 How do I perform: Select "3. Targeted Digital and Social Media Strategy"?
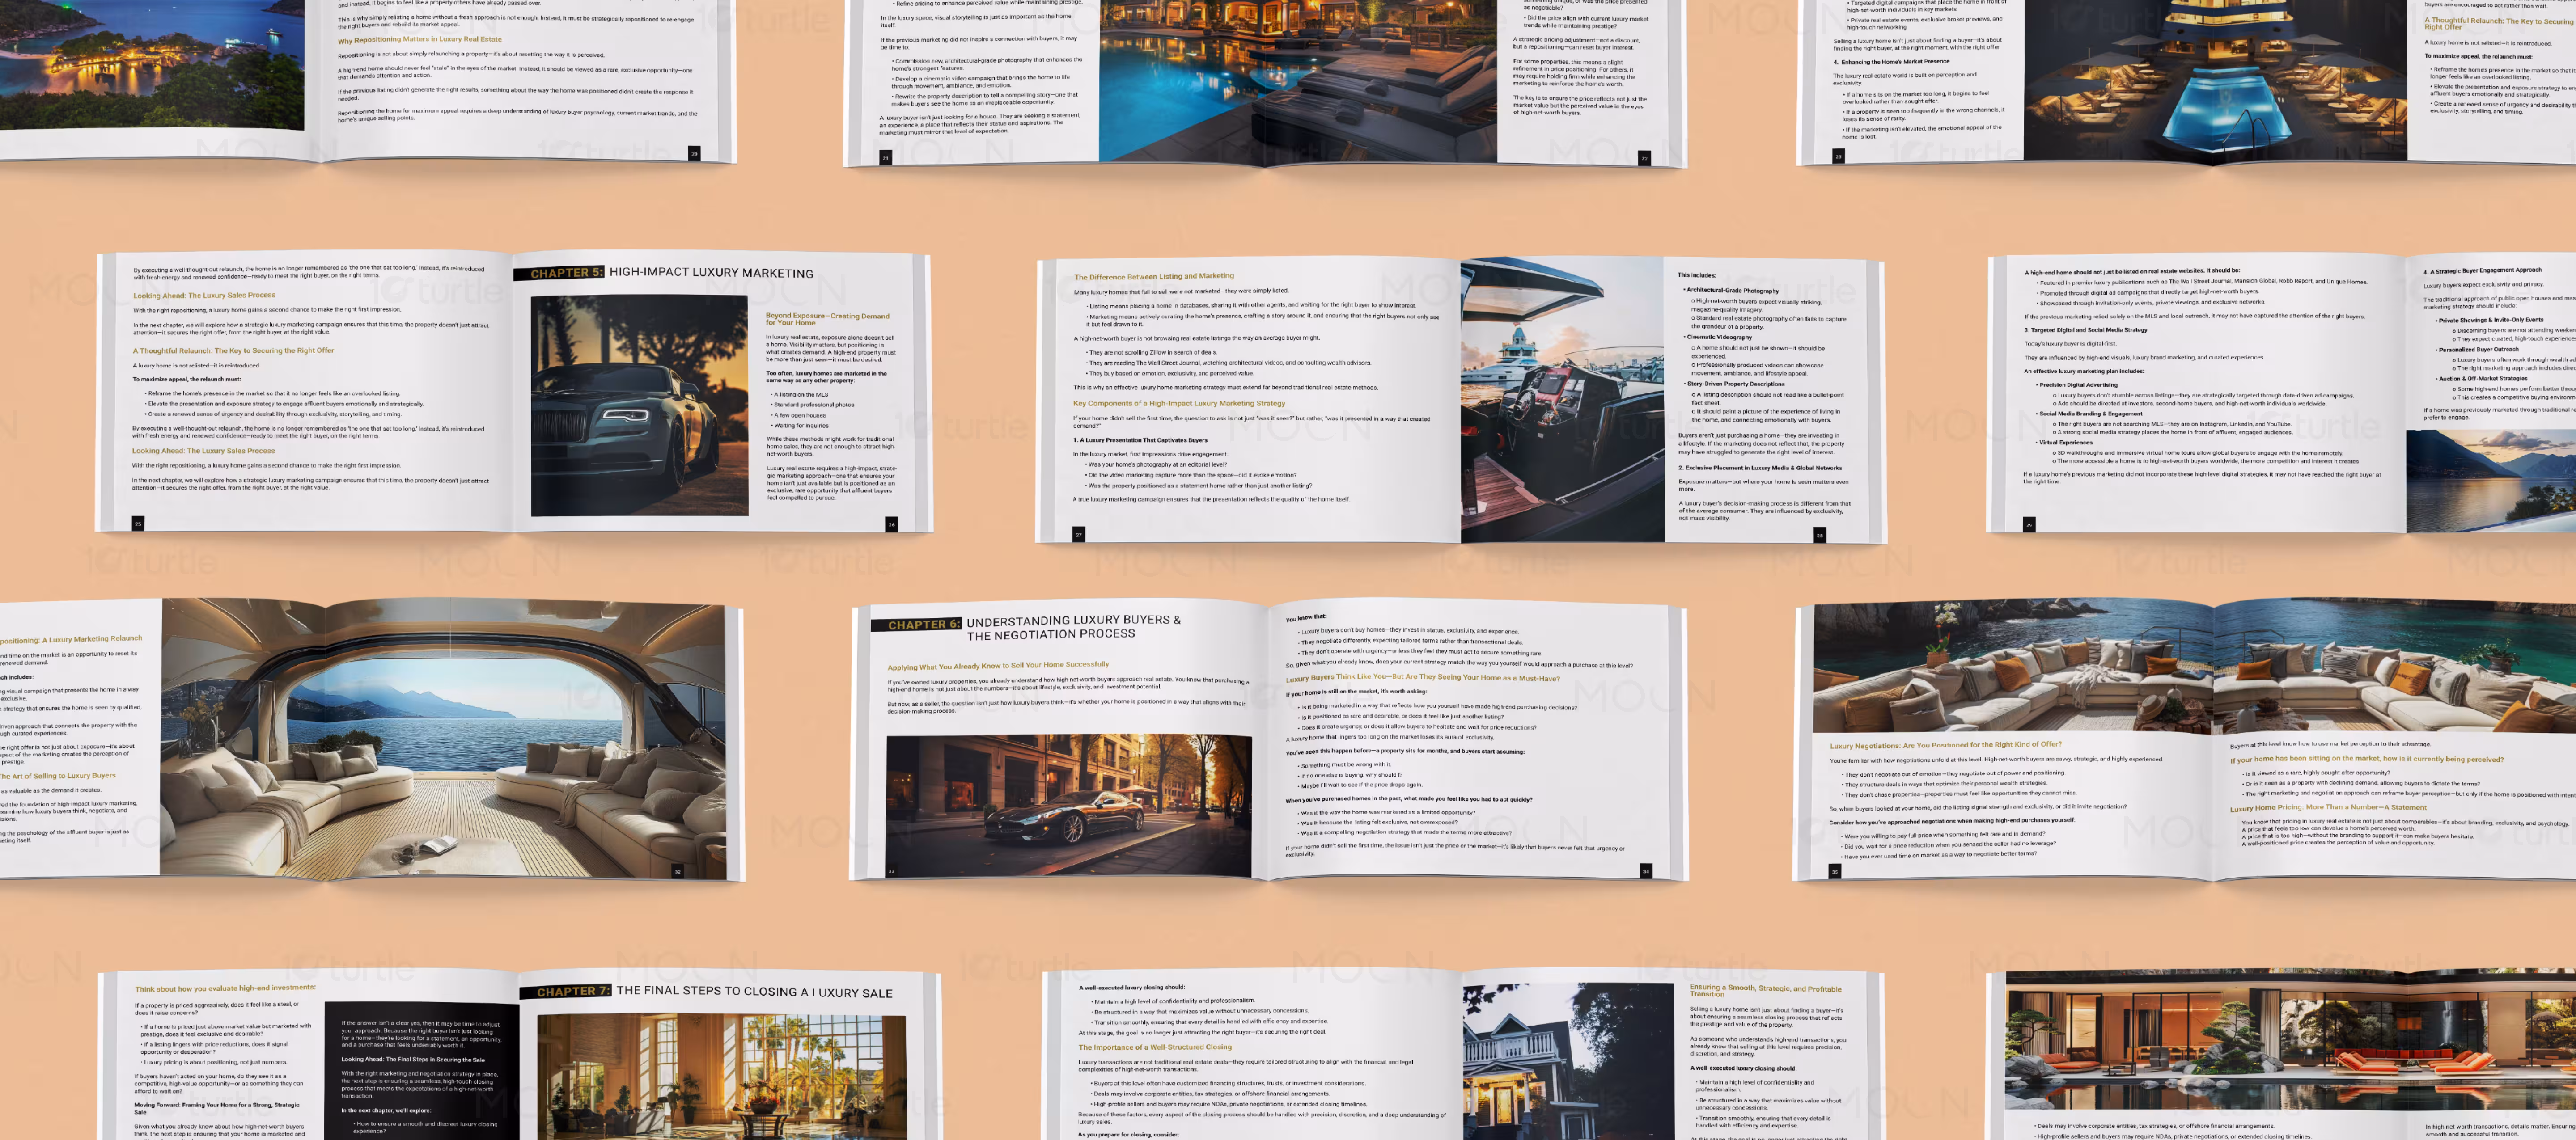pyautogui.click(x=2085, y=329)
